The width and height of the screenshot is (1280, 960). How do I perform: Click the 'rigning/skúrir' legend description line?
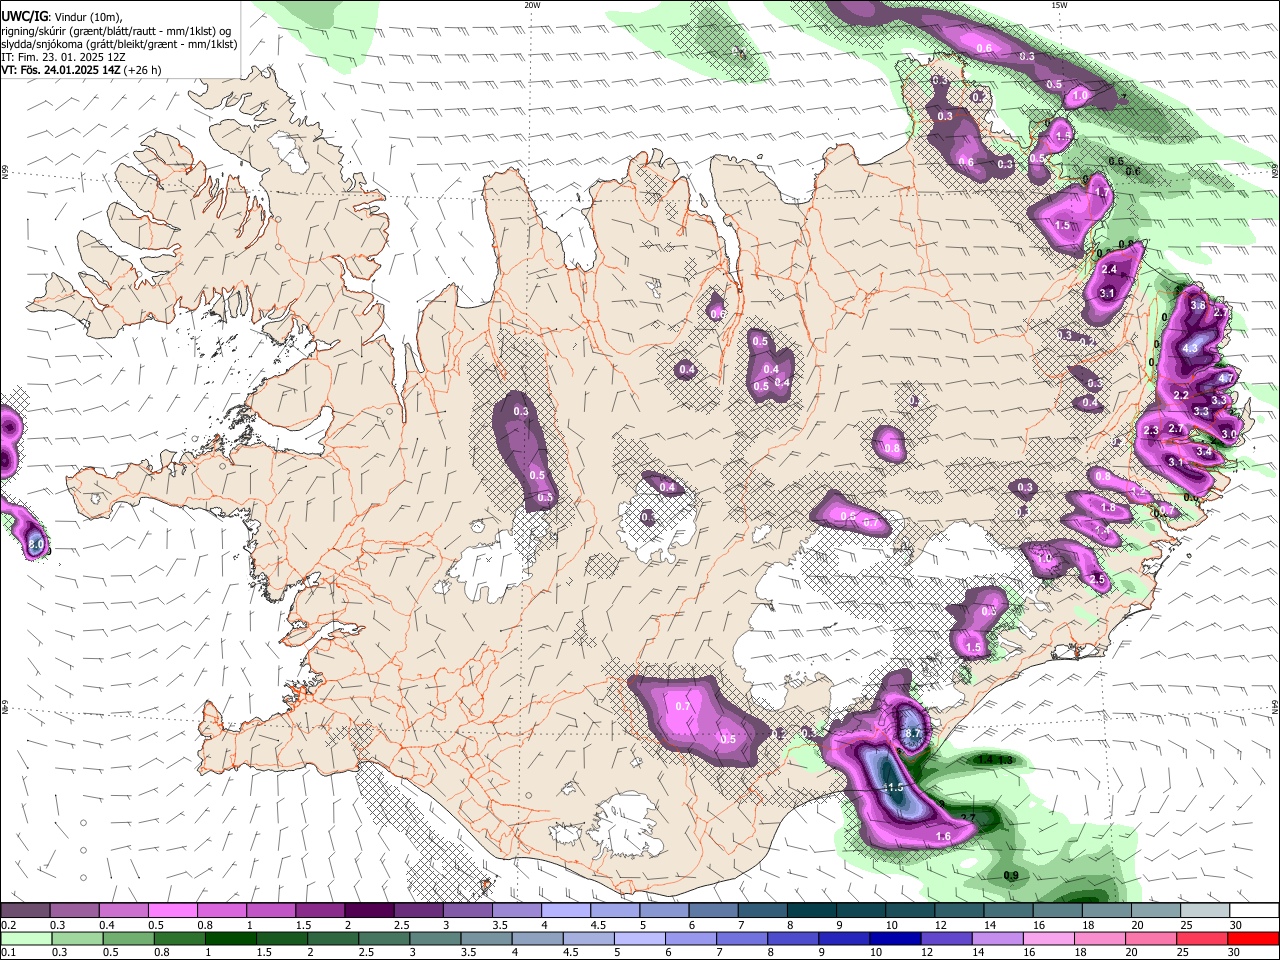tap(116, 31)
